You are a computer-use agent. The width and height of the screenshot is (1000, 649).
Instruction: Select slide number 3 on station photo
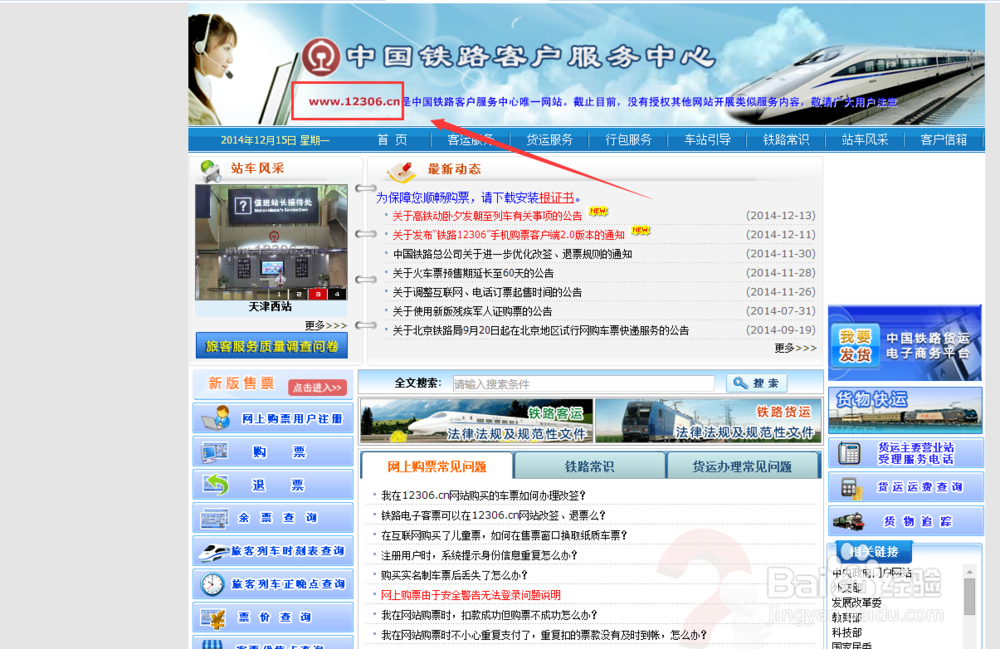point(317,294)
